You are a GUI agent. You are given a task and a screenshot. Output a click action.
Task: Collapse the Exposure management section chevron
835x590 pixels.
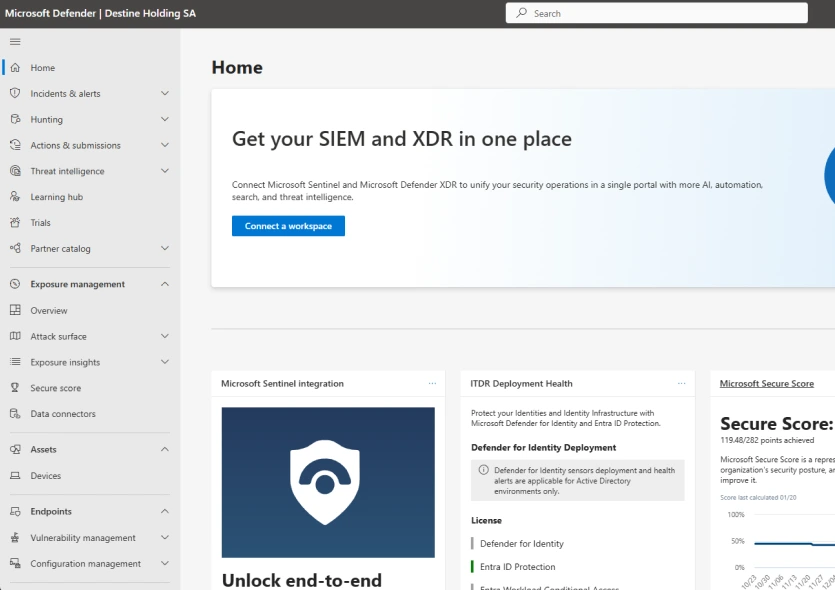165,284
